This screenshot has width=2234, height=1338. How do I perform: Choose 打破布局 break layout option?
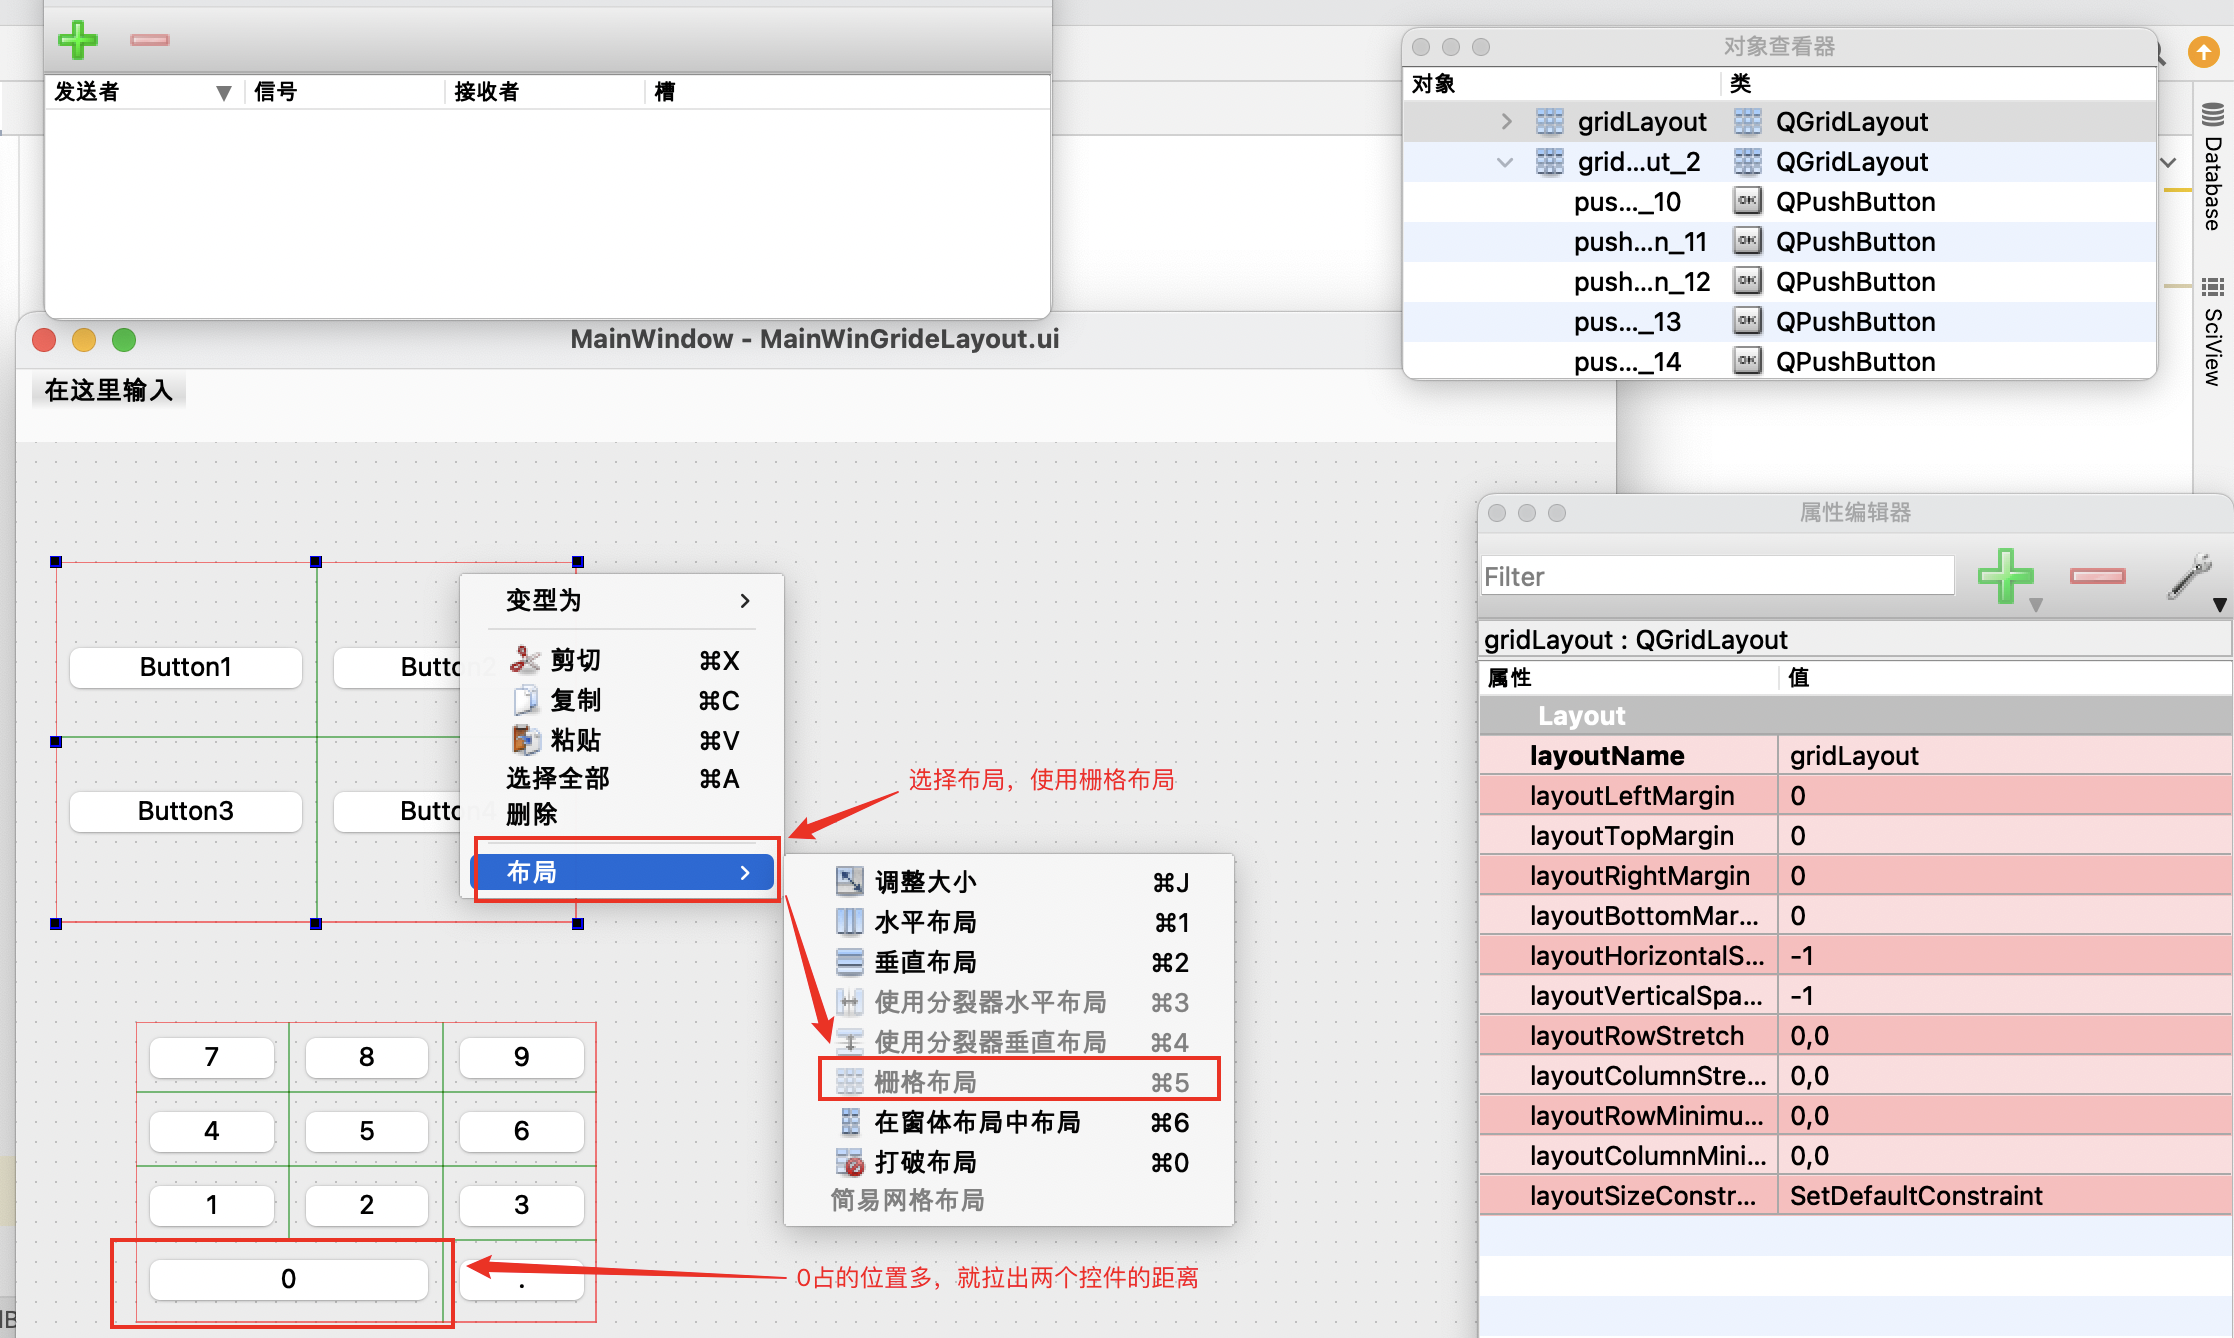(925, 1162)
